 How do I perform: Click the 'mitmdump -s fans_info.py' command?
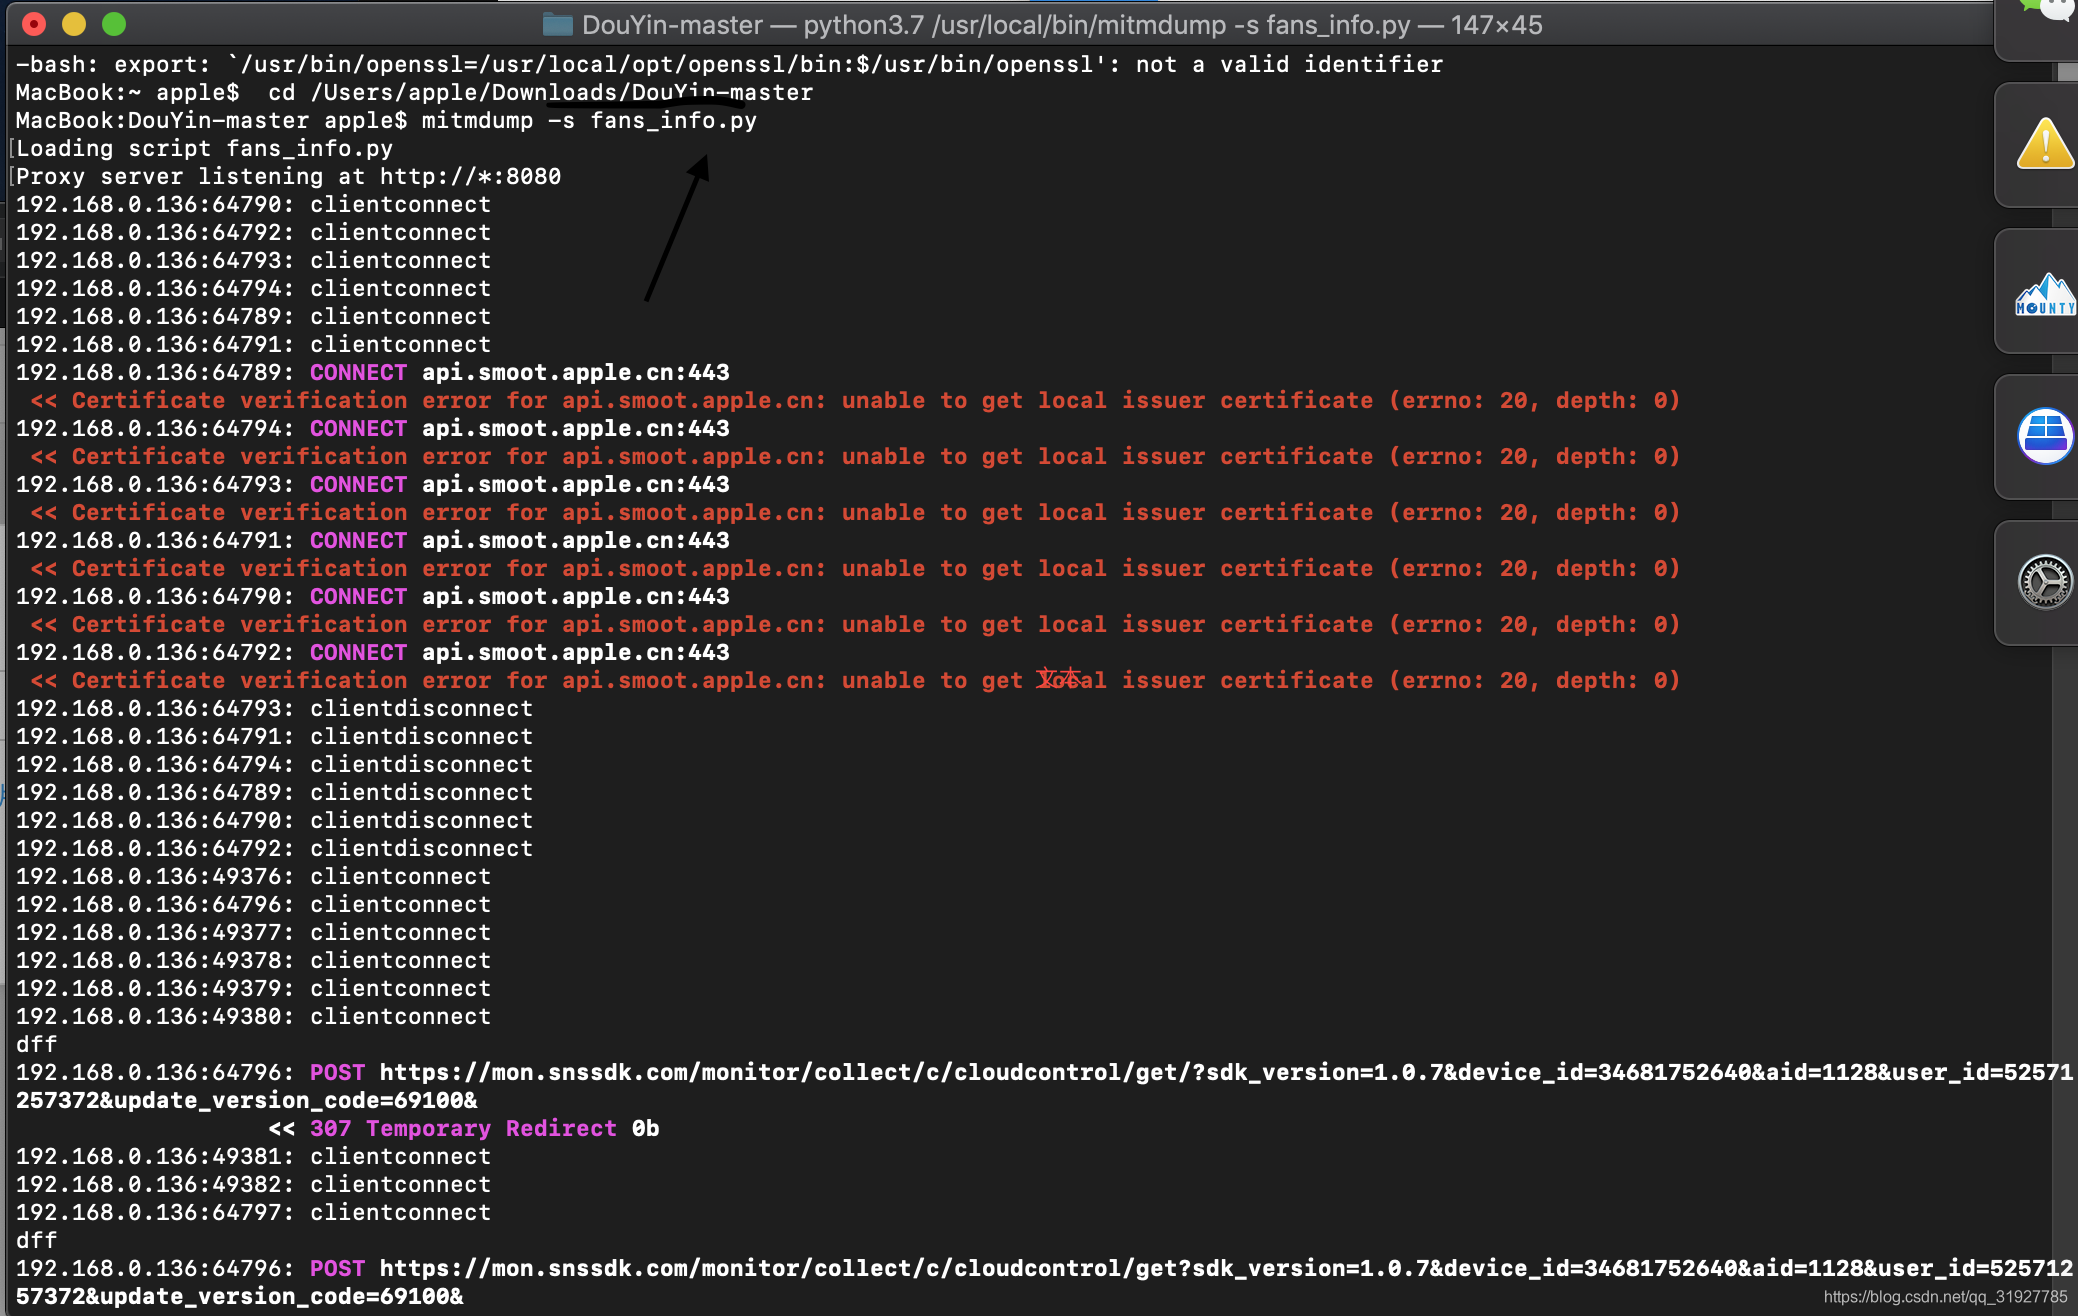[x=589, y=120]
